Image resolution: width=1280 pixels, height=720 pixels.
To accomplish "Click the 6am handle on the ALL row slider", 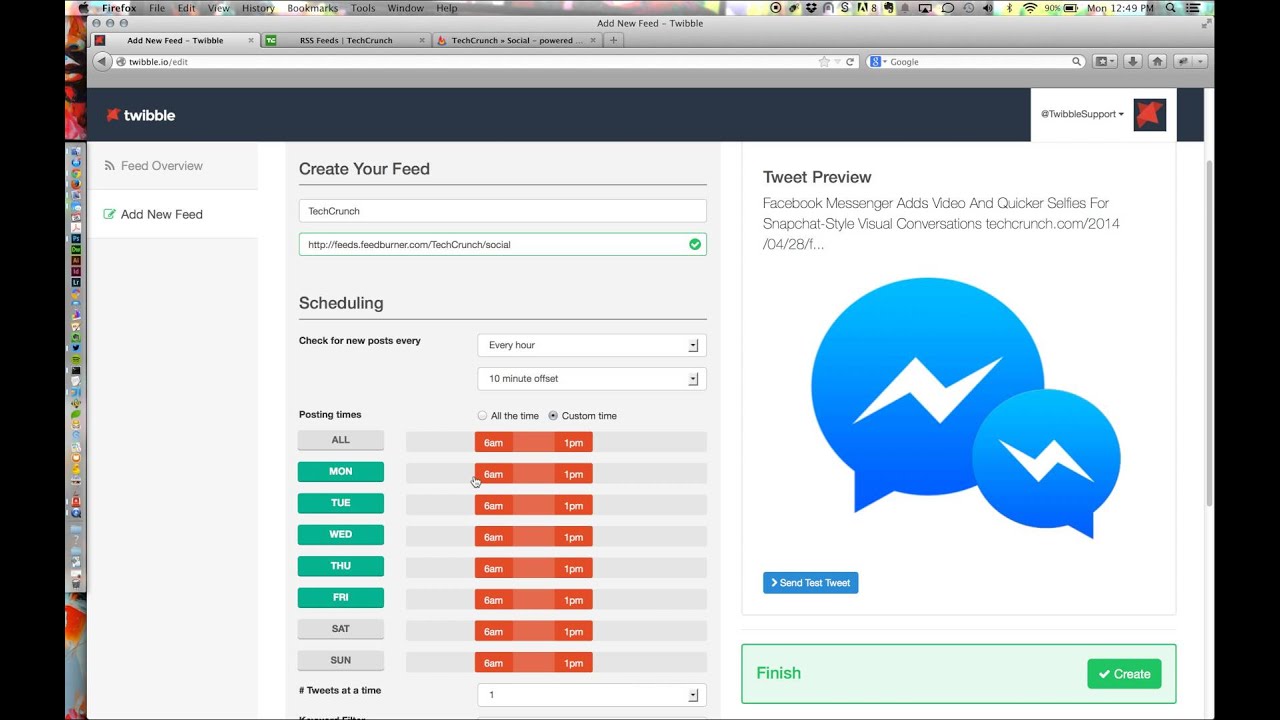I will point(493,442).
